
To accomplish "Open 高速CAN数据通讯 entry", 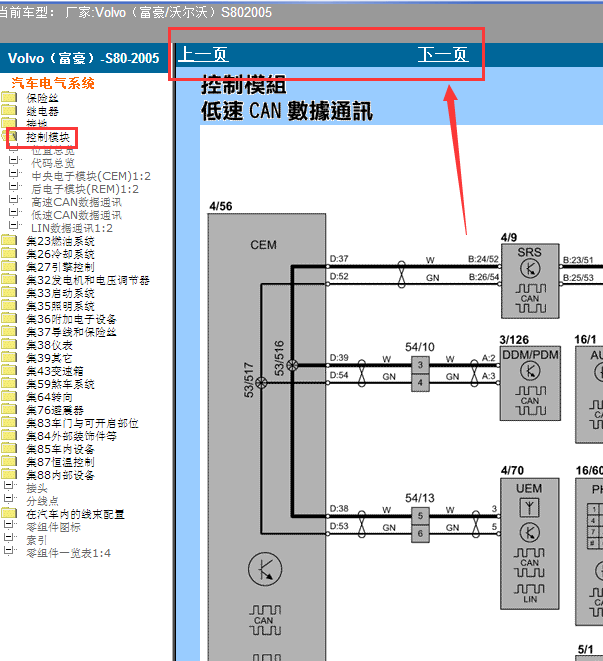I will [x=76, y=202].
